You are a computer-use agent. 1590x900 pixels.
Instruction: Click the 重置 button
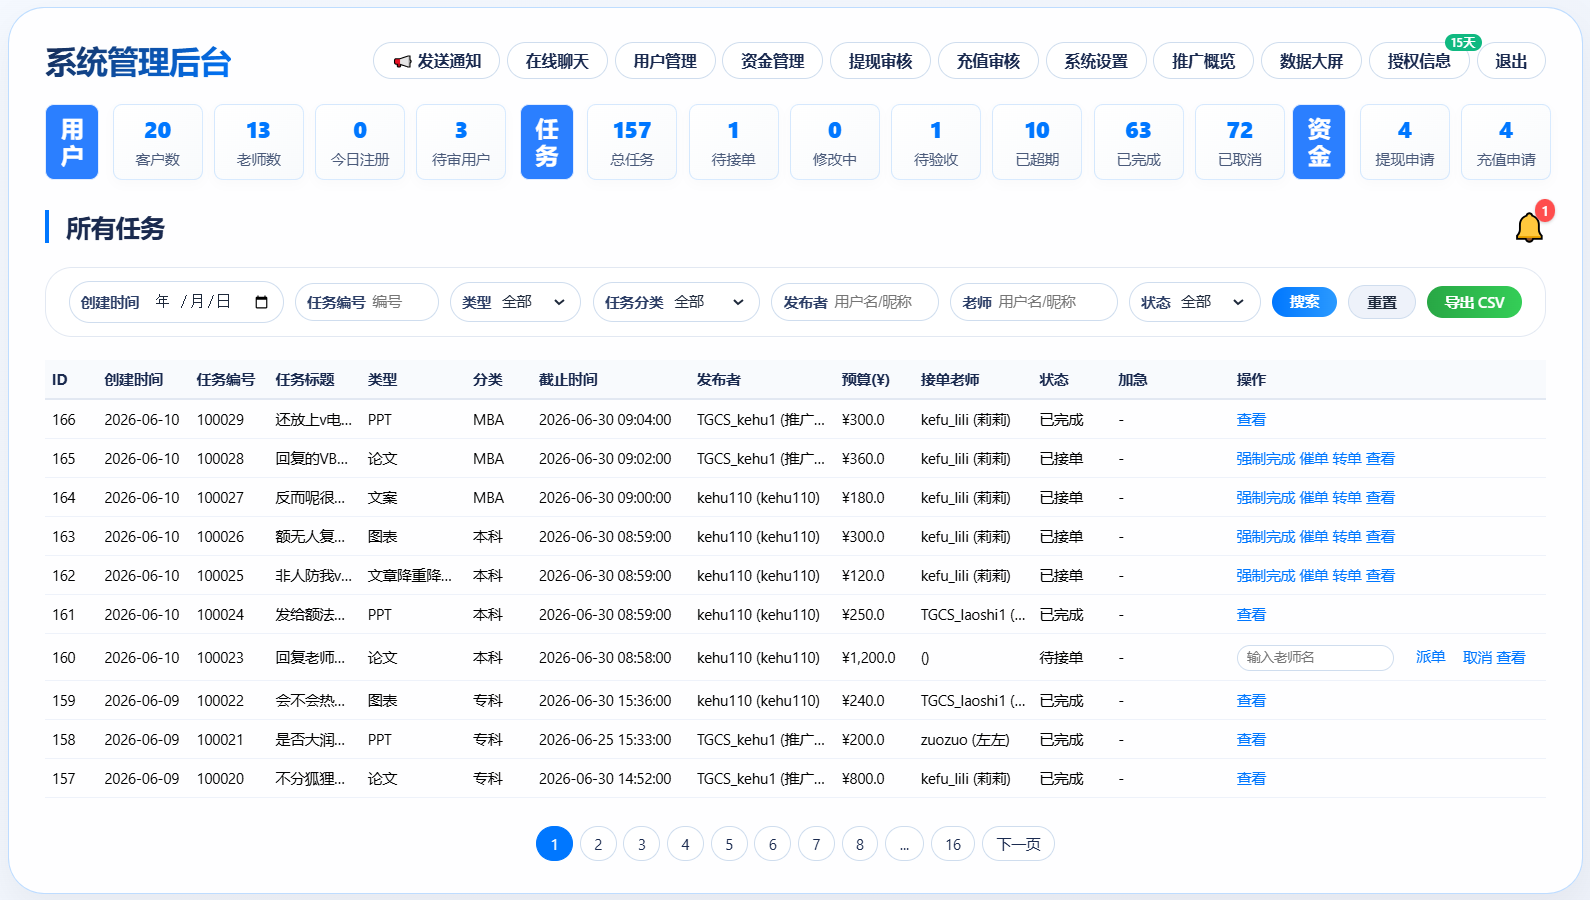coord(1382,302)
